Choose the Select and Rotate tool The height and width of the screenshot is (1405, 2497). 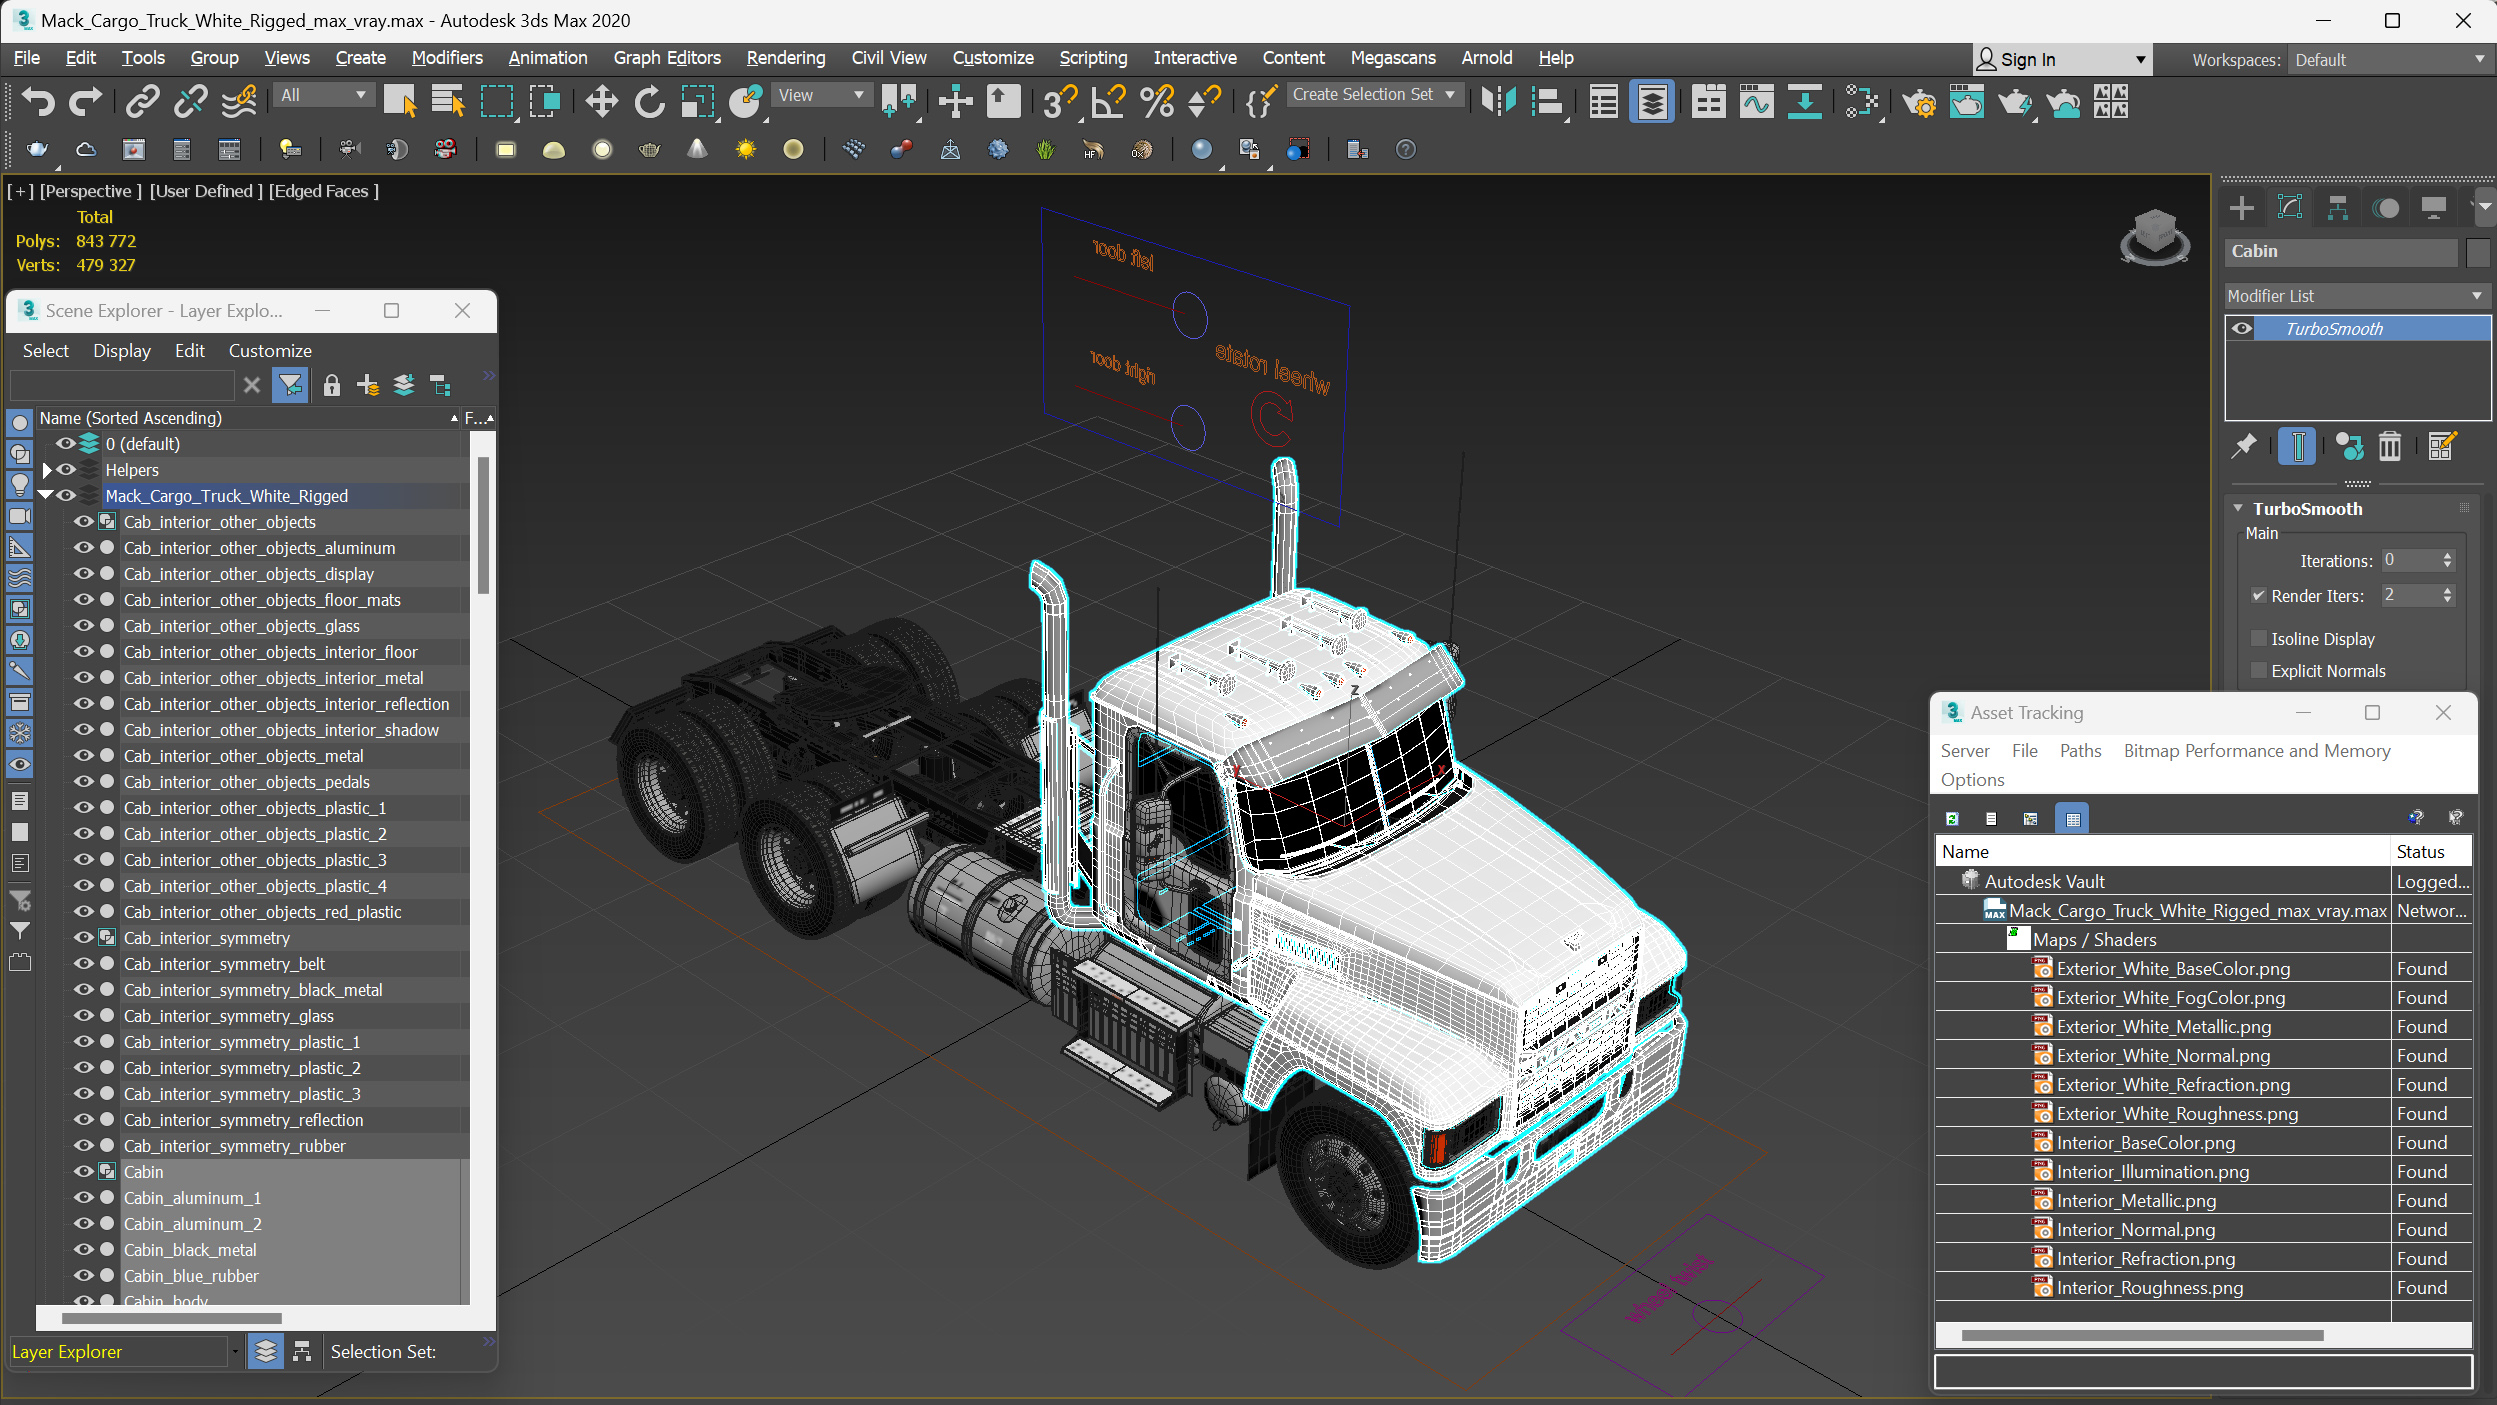tap(649, 101)
